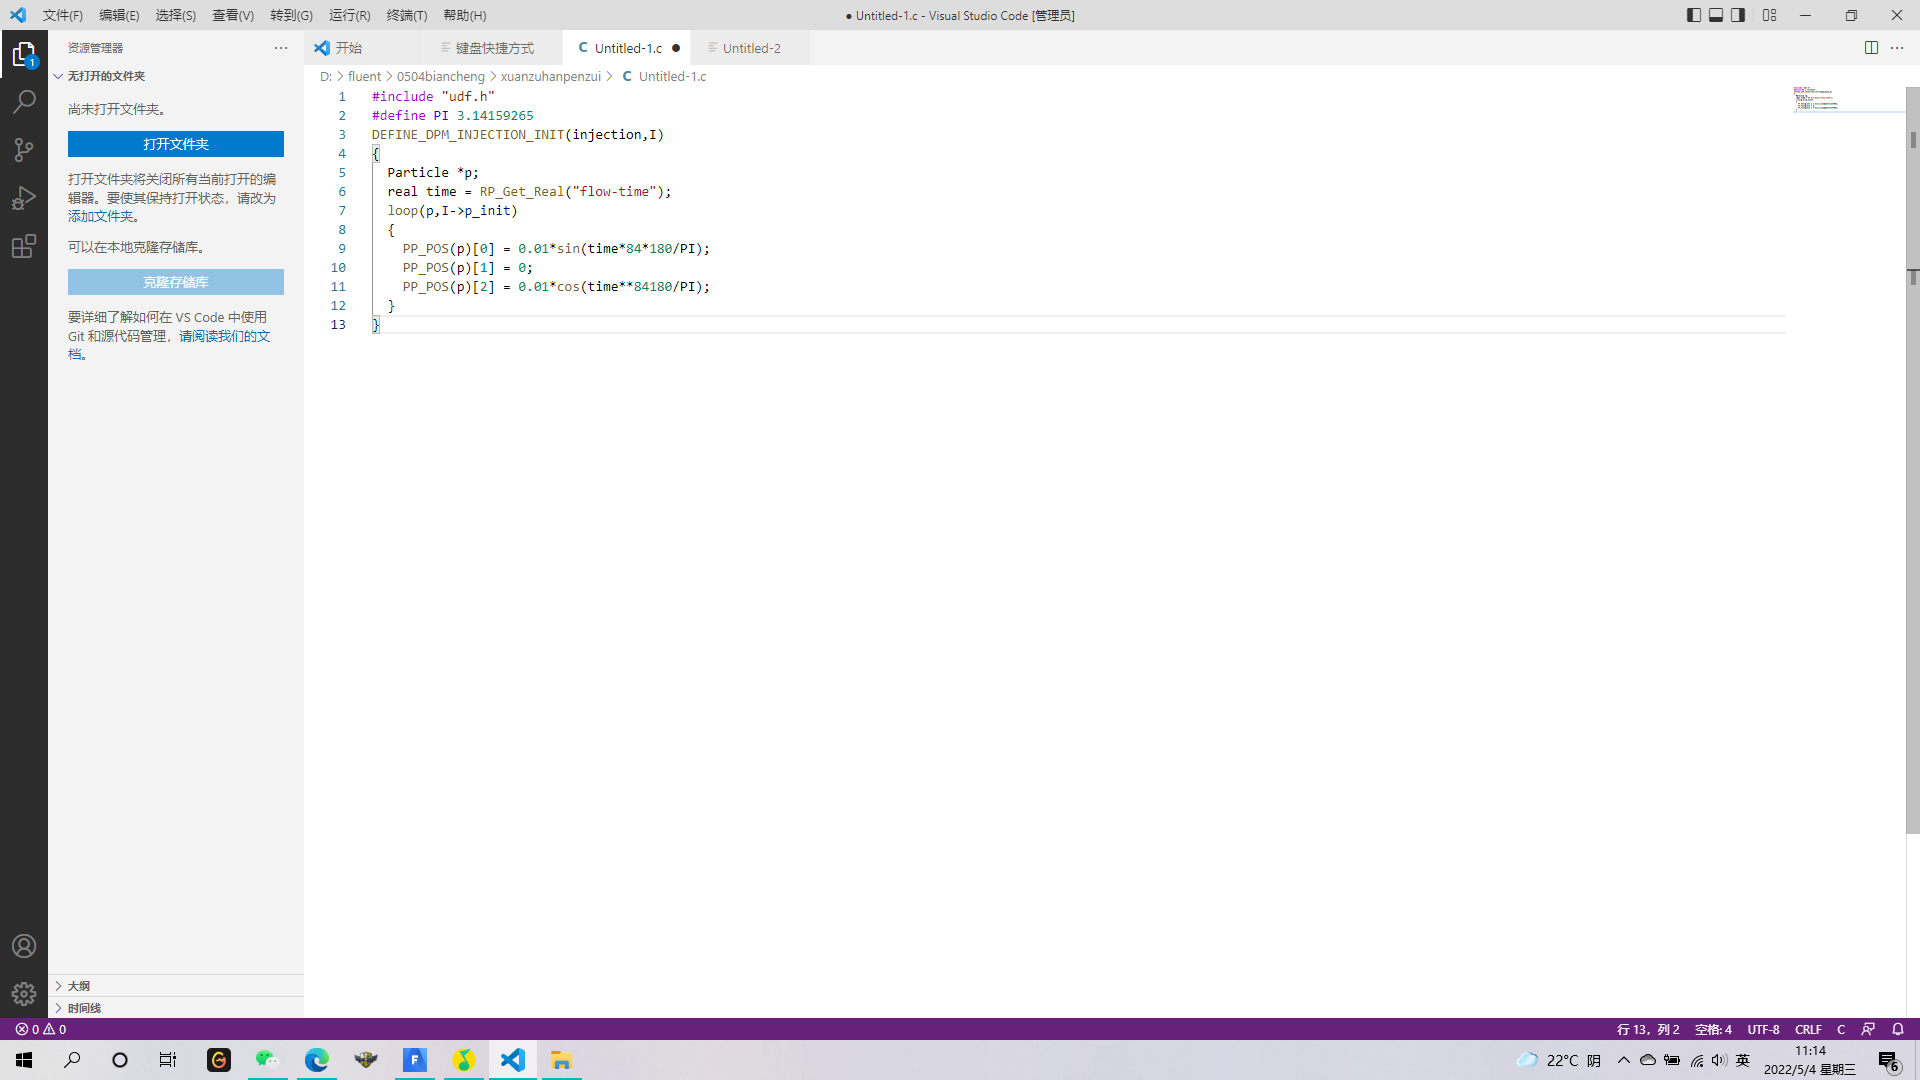Click the code minimap preview
The image size is (1920, 1080).
[x=1816, y=98]
